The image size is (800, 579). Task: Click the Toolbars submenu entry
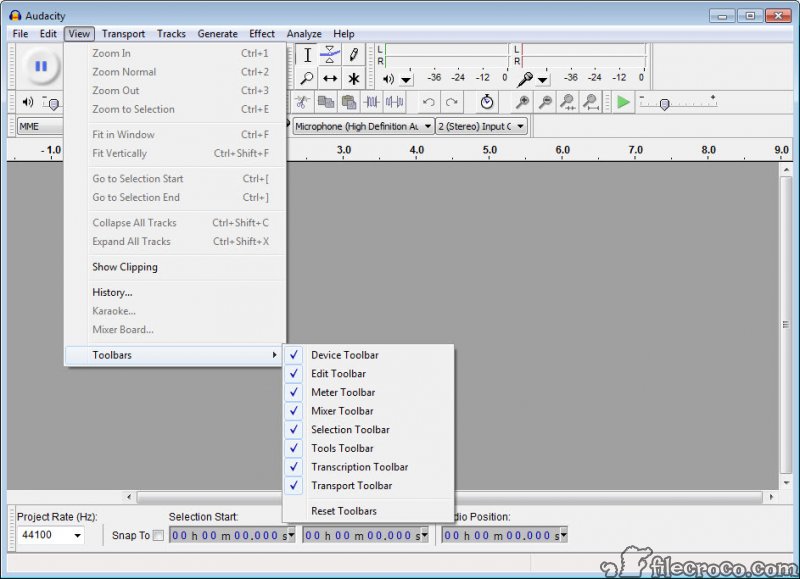point(175,355)
